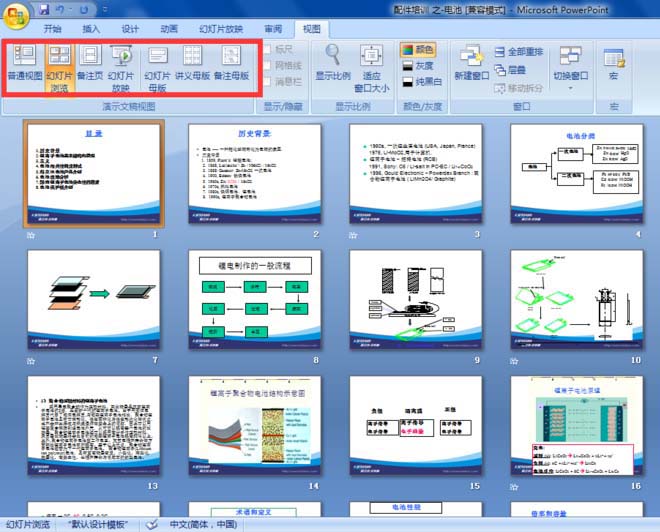Click 全部重排 arrange all
The height and width of the screenshot is (532, 660).
pyautogui.click(x=518, y=52)
